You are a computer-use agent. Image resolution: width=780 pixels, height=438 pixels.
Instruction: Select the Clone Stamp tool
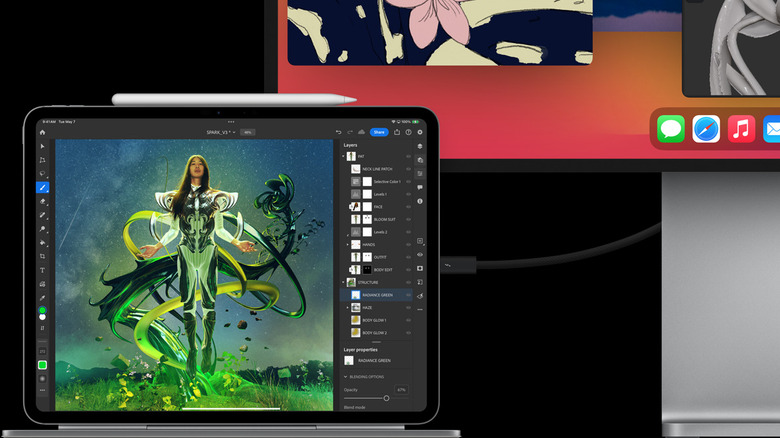[42, 229]
